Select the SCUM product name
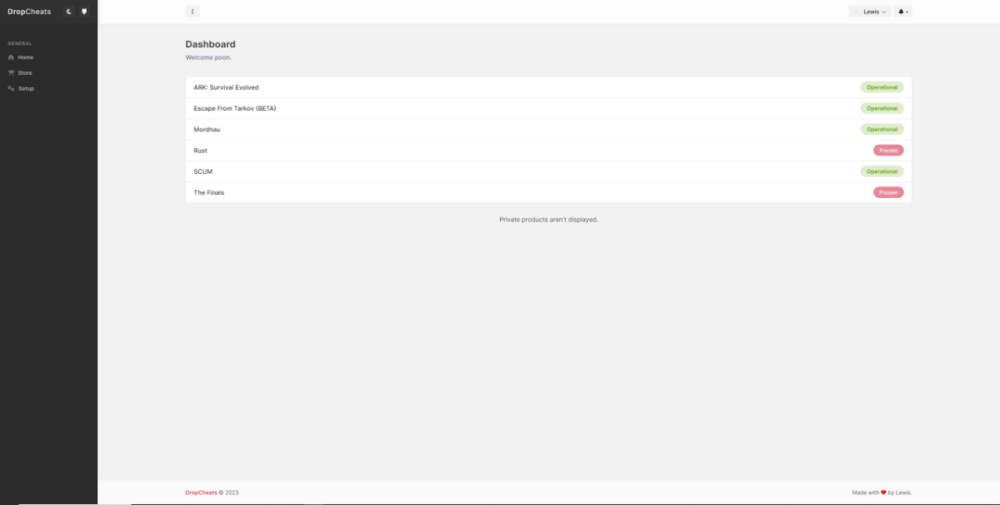Screen dimensions: 1000x505 [x=203, y=172]
